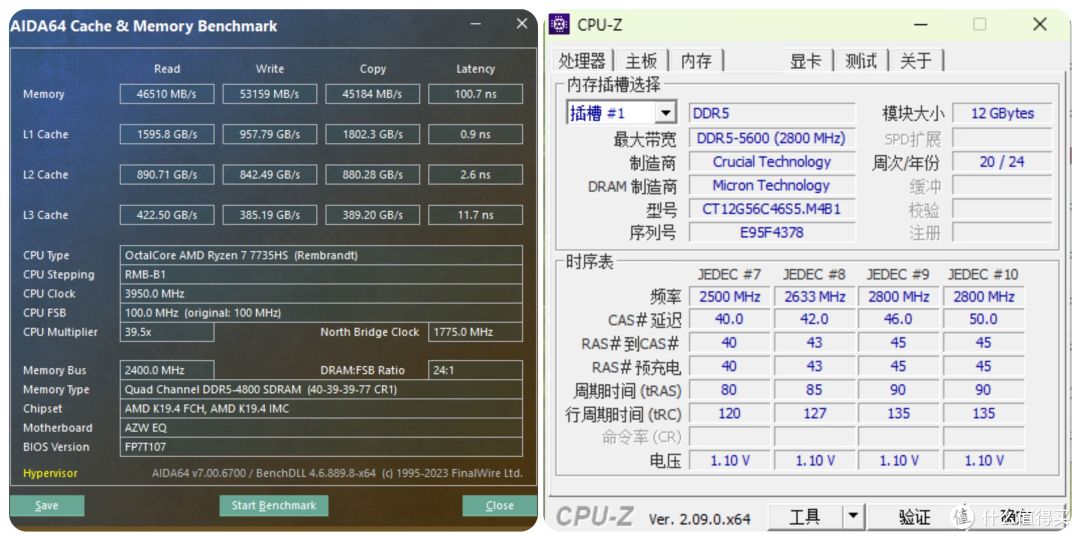This screenshot has height=540, width=1080.
Task: Click L1 Cache Write value 957.79 GB/s
Action: tap(269, 134)
